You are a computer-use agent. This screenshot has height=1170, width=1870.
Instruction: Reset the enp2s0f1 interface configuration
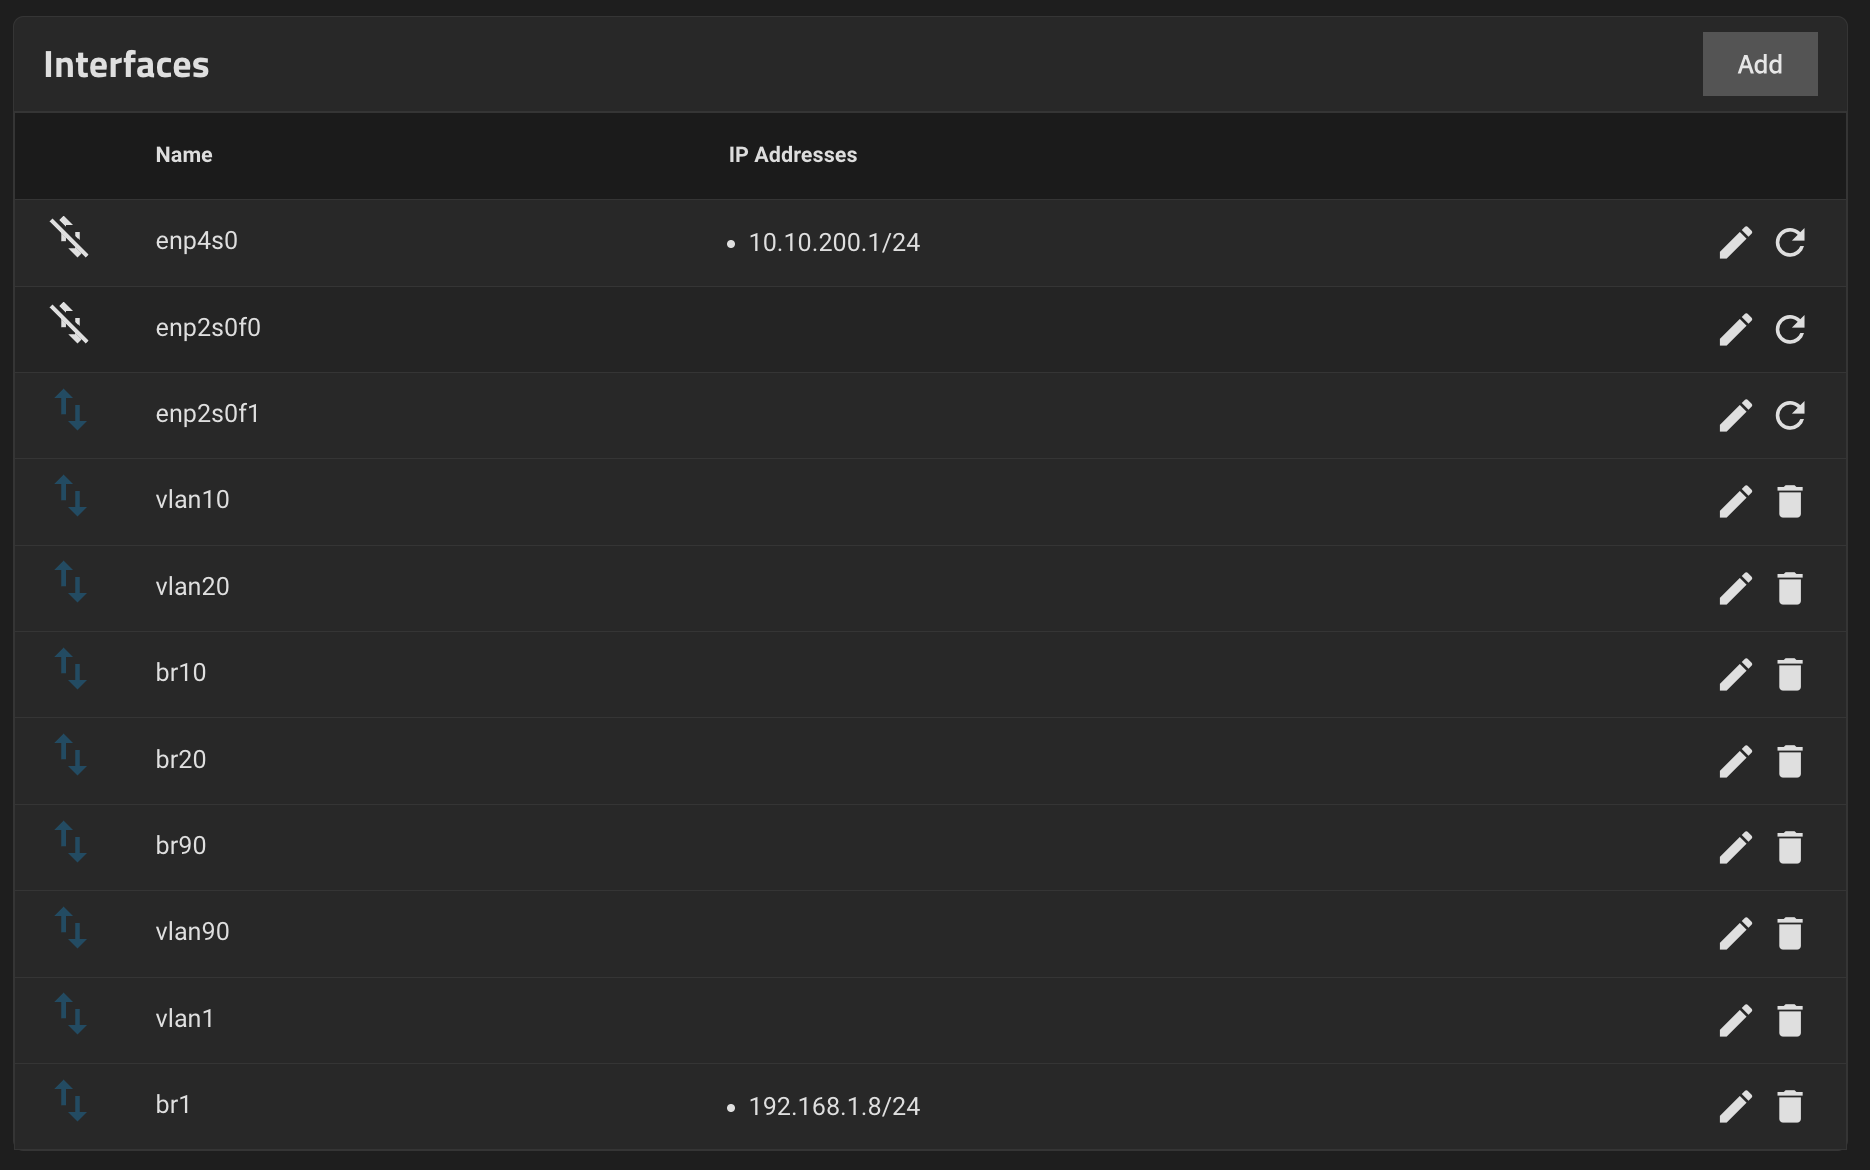1789,415
